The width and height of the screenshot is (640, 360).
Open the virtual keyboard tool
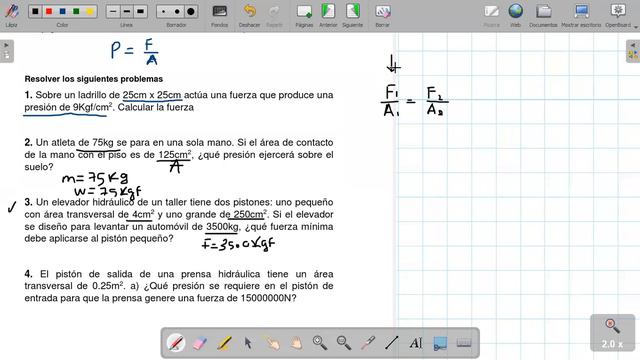pos(464,343)
